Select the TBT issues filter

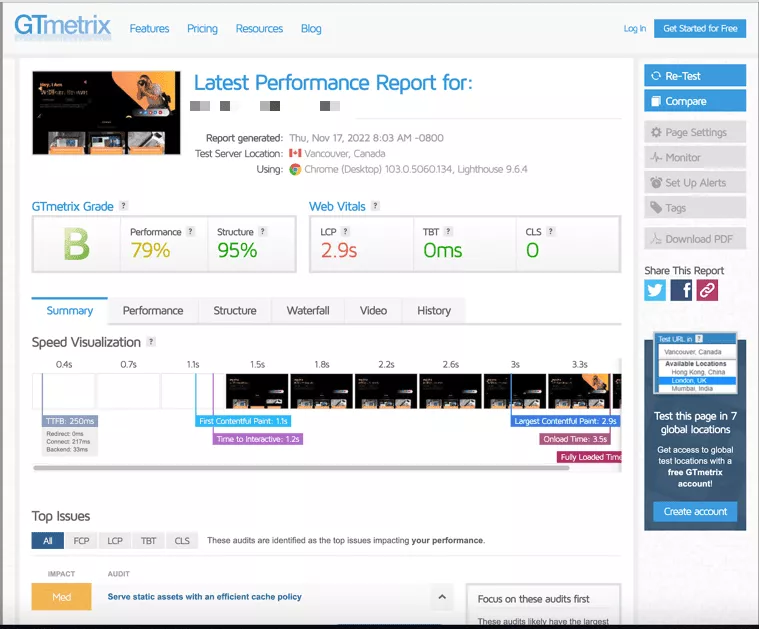[x=148, y=540]
